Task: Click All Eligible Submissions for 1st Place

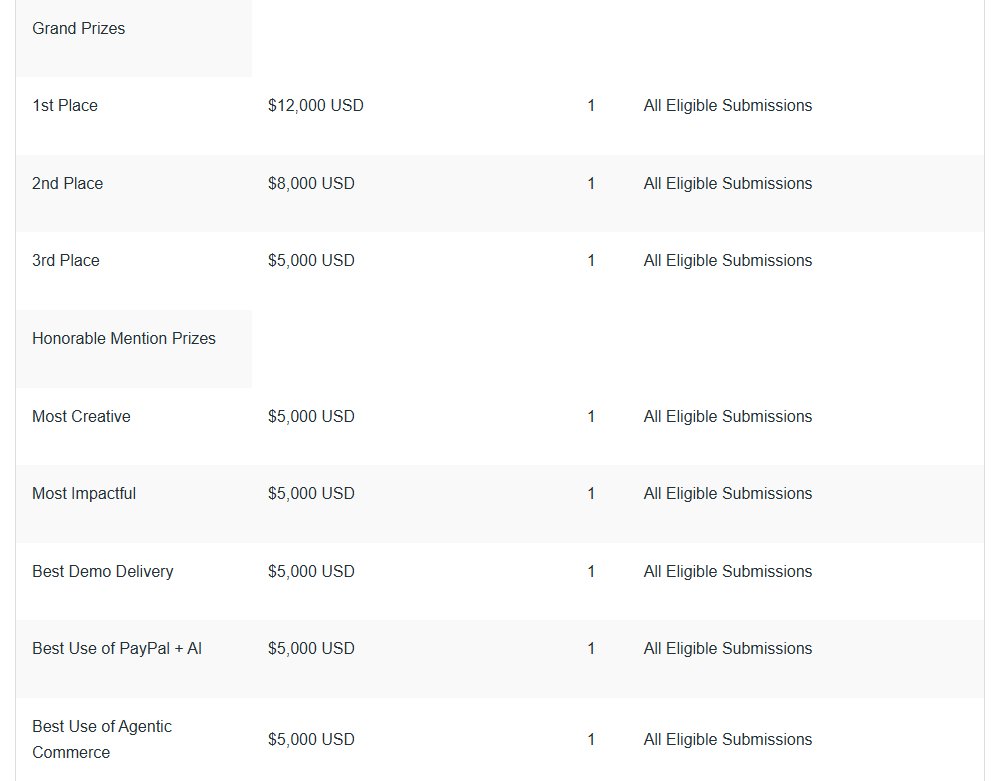Action: (x=728, y=106)
